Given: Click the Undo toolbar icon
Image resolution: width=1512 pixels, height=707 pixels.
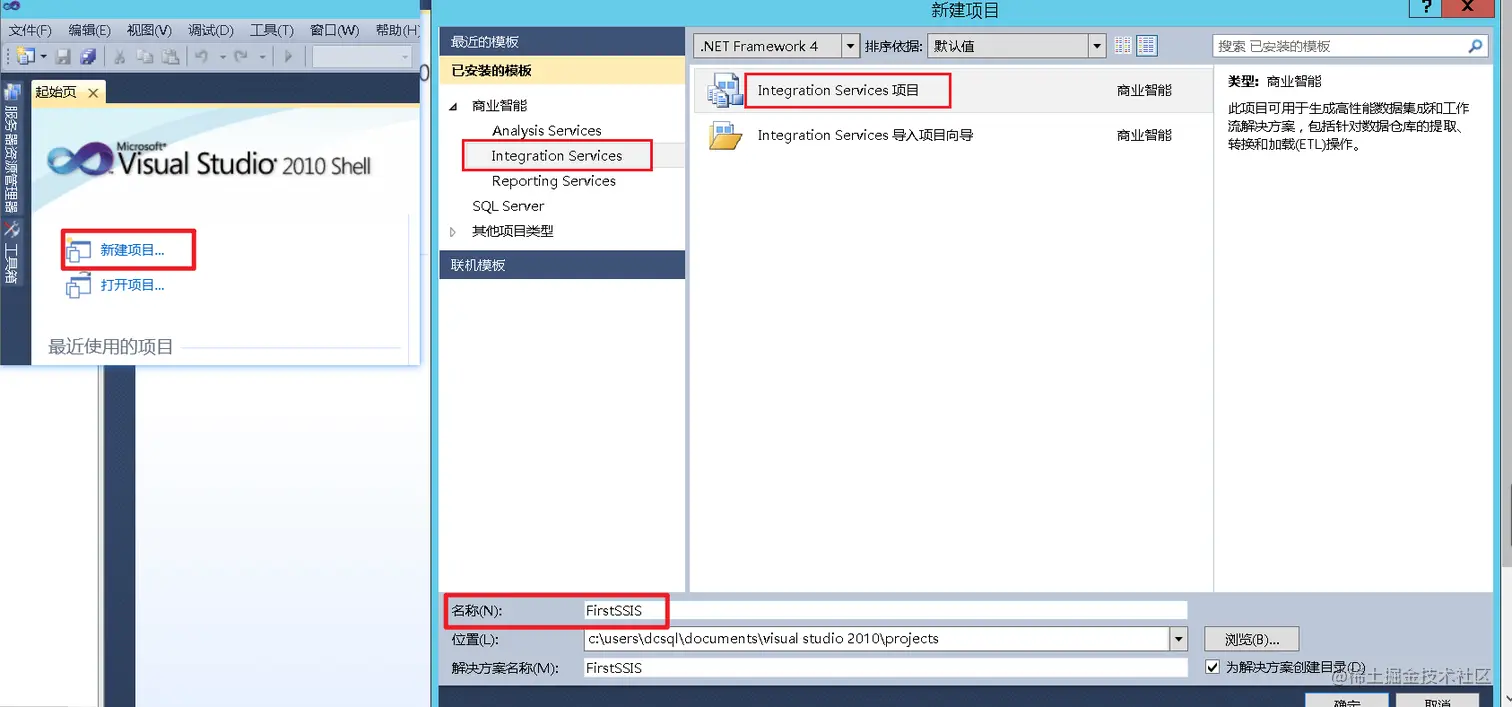Looking at the screenshot, I should (202, 57).
